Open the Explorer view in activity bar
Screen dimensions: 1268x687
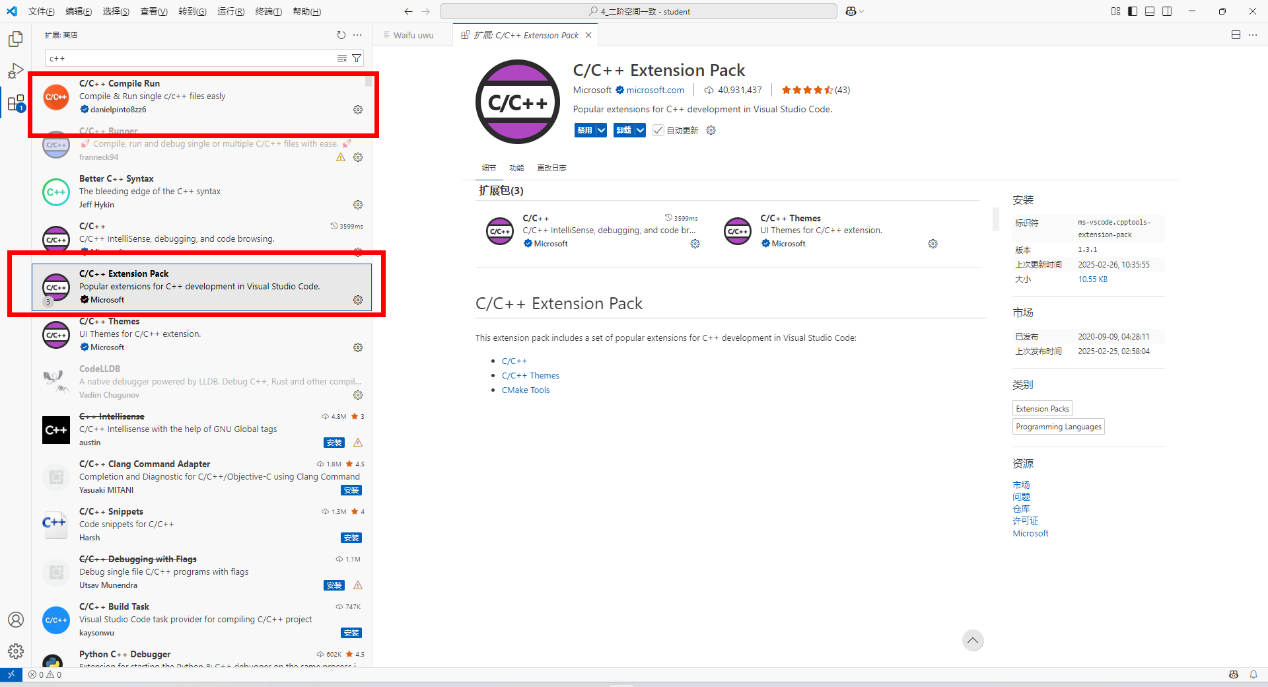(16, 40)
